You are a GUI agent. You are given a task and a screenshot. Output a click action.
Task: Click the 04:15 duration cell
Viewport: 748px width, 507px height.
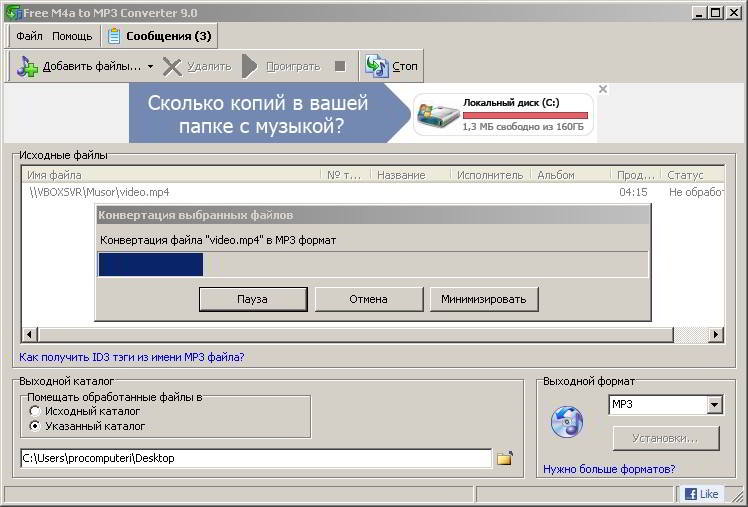(x=634, y=192)
